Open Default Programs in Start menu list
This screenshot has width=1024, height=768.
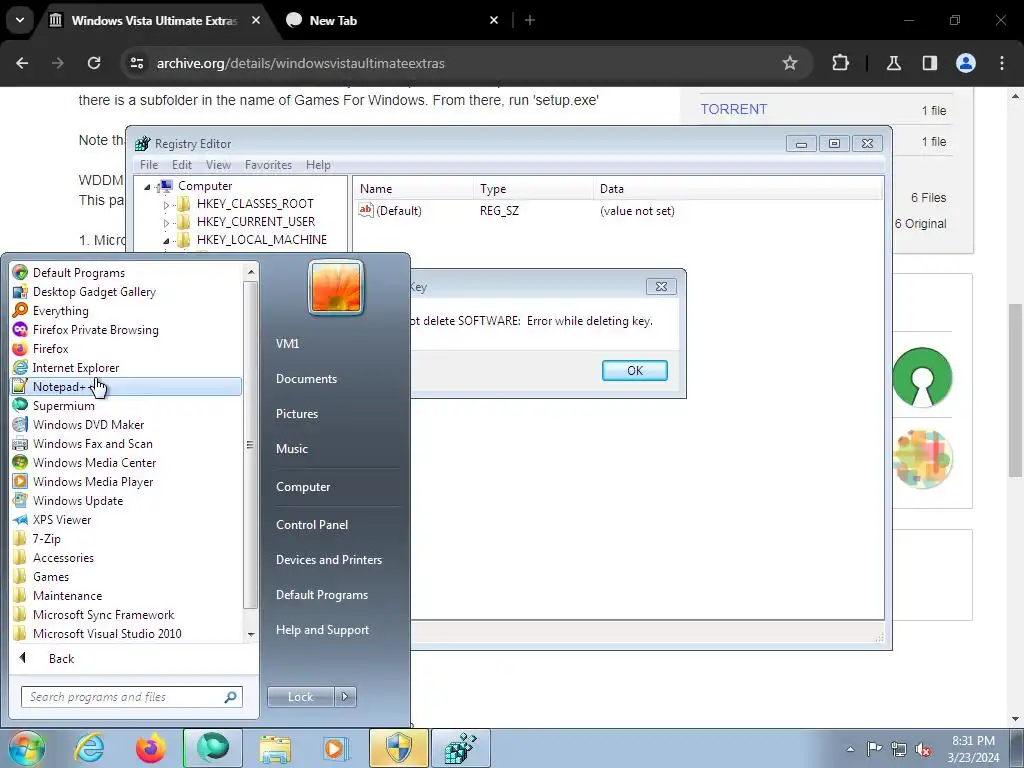point(78,273)
